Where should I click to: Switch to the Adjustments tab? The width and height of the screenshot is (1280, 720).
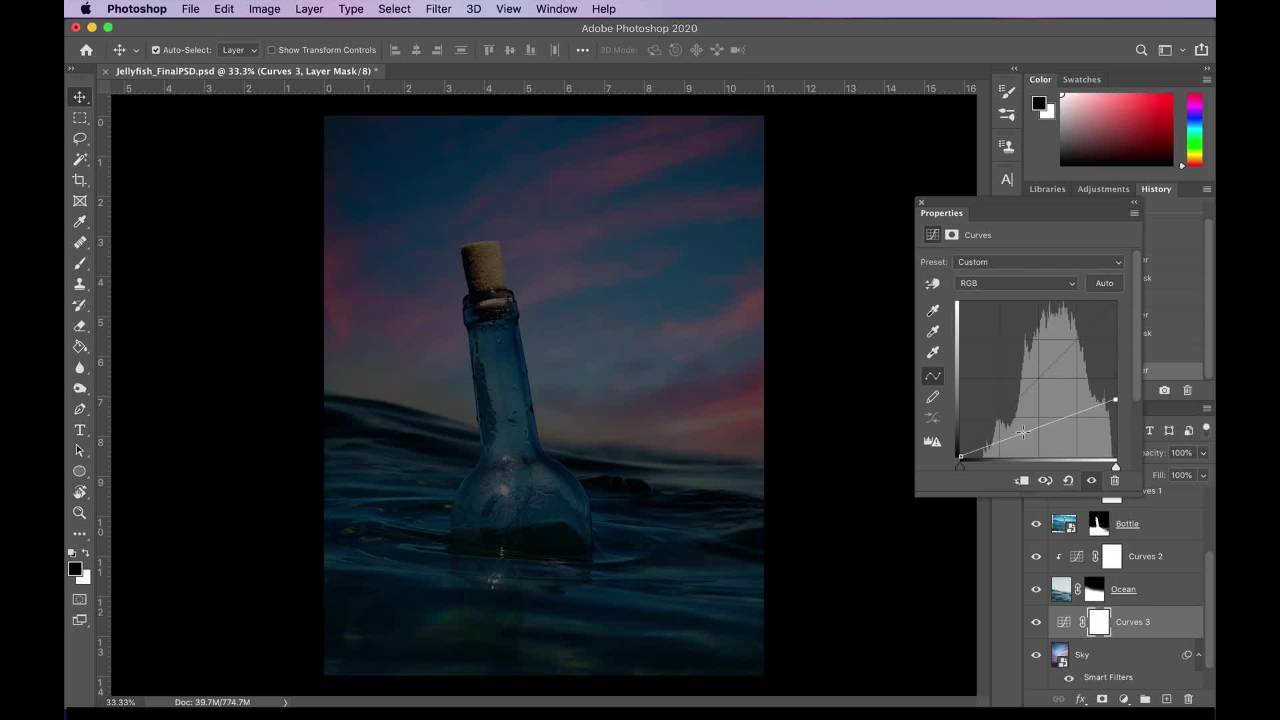[x=1102, y=189]
